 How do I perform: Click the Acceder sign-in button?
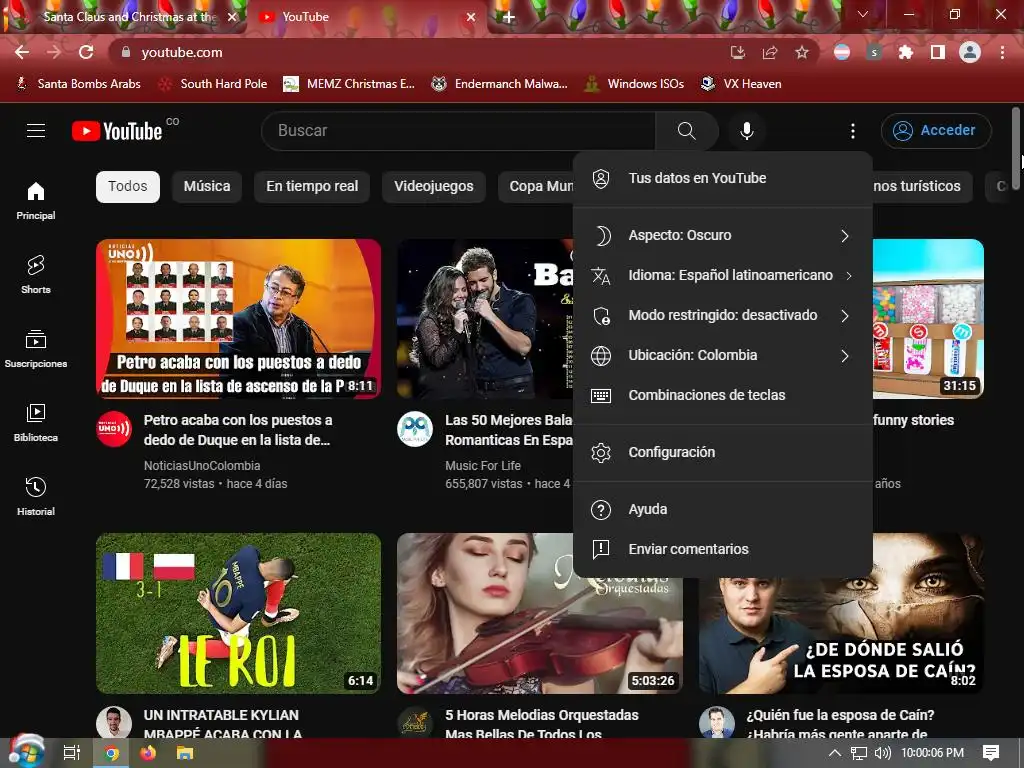(x=936, y=131)
